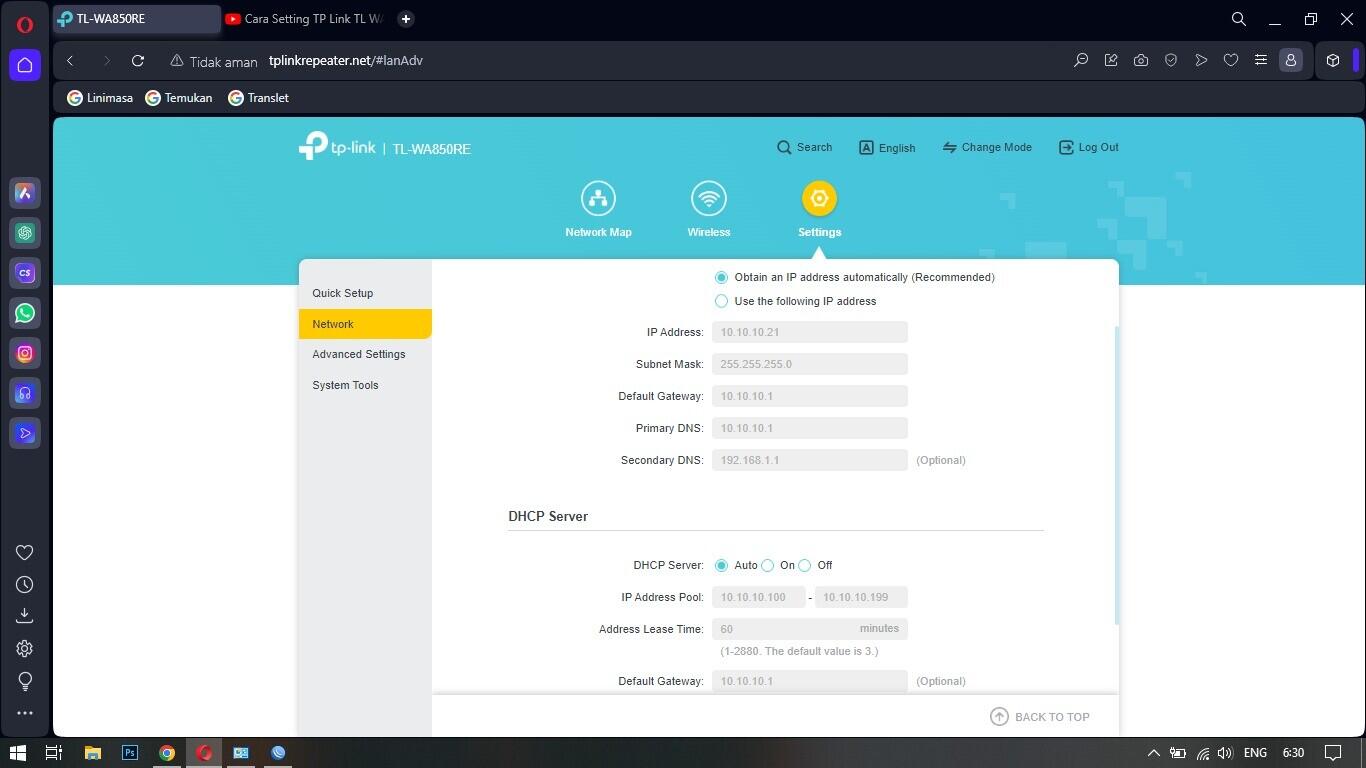Set DHCP Server to On
The height and width of the screenshot is (768, 1366).
pyautogui.click(x=767, y=565)
